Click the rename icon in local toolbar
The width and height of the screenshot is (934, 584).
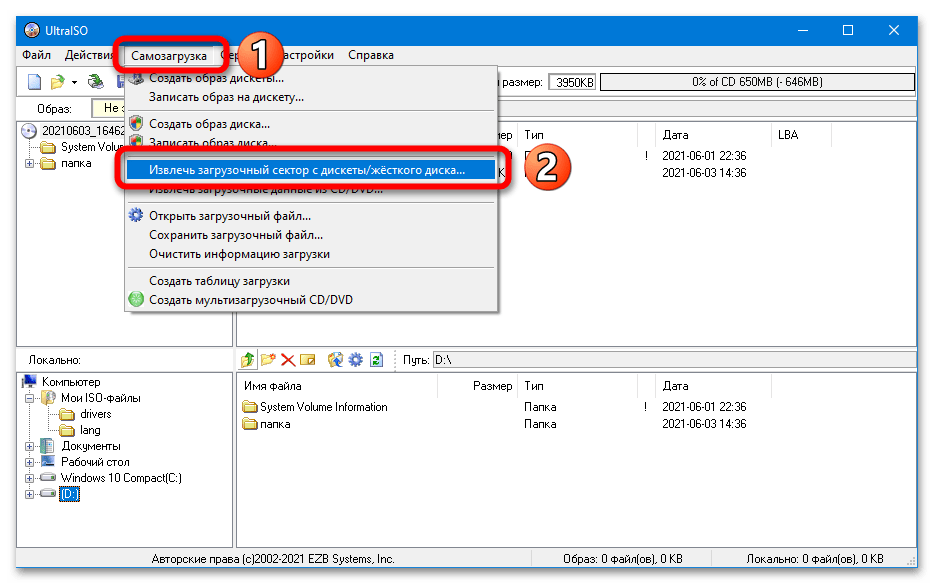pos(307,359)
